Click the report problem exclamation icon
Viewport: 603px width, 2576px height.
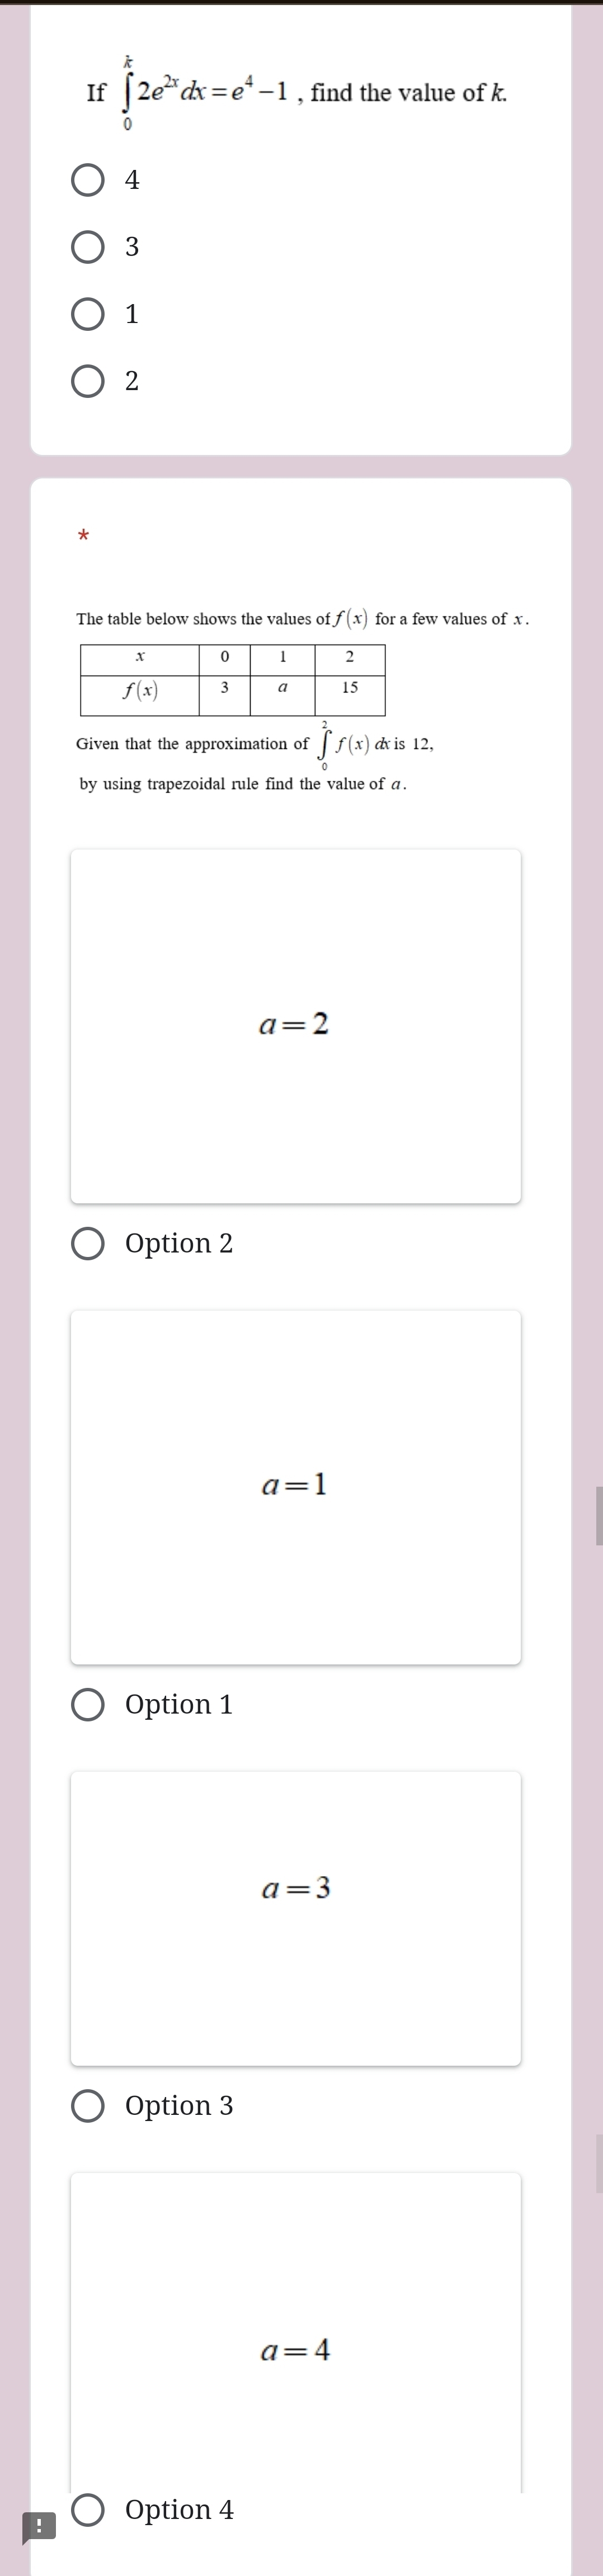point(38,2528)
